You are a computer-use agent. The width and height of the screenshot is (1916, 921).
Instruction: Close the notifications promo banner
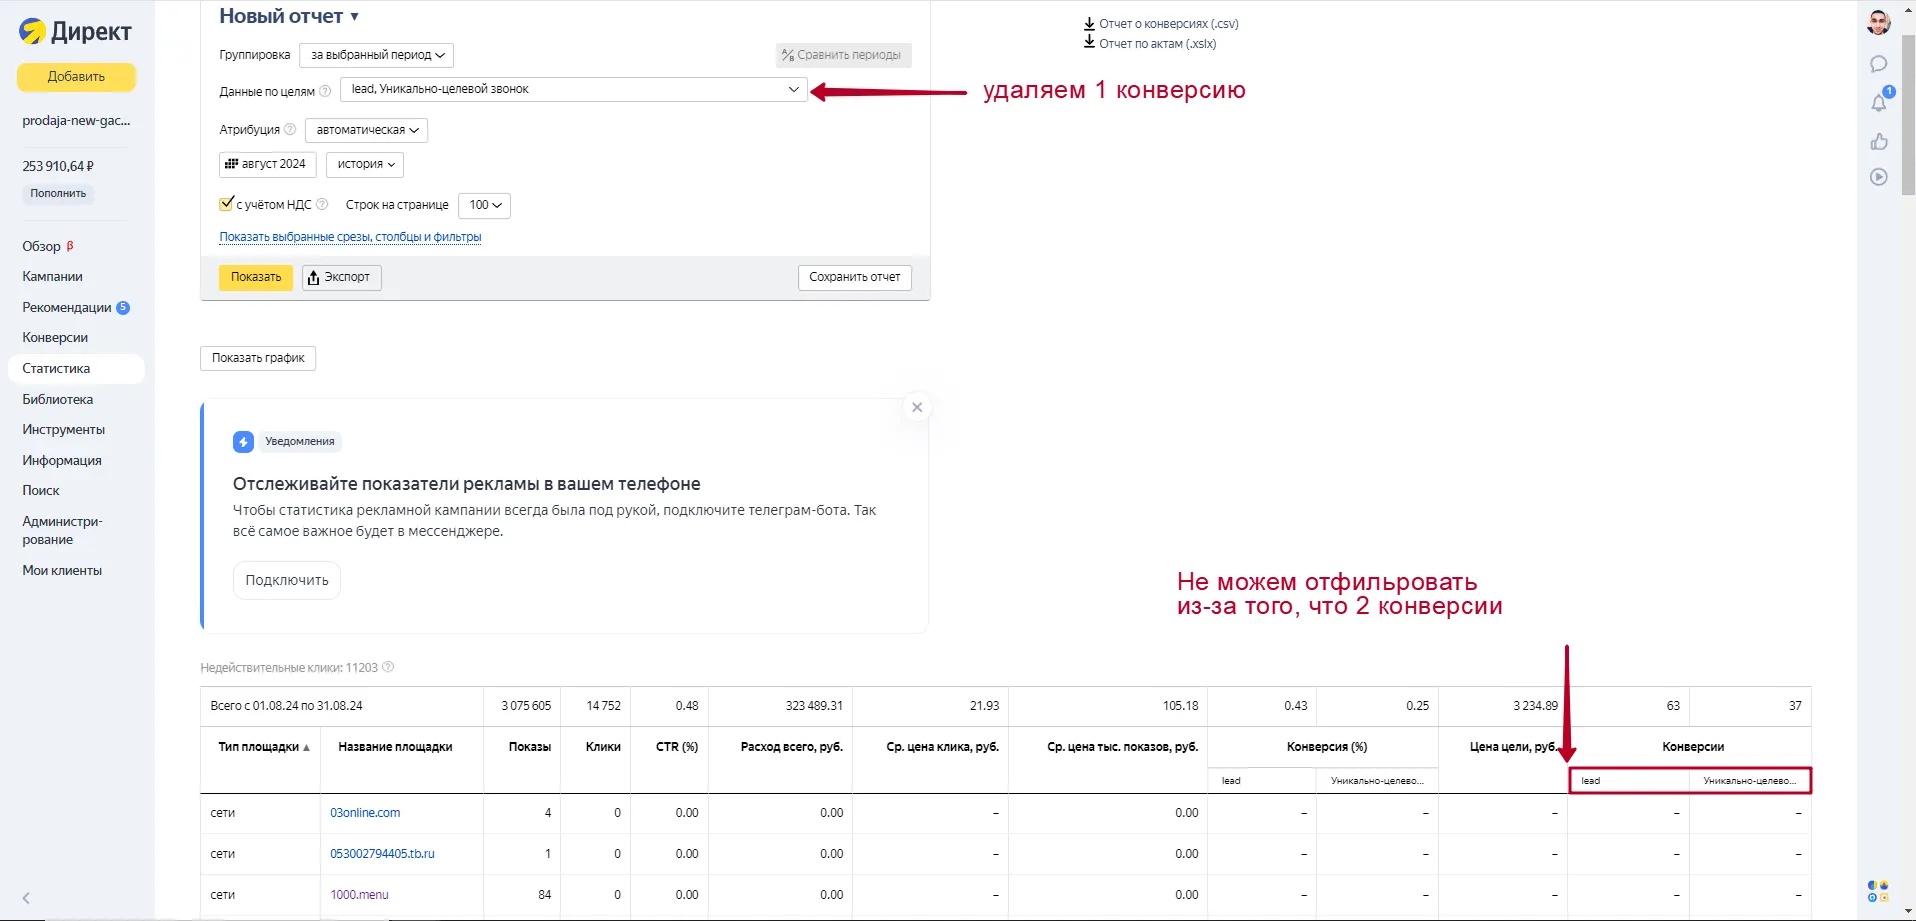[x=916, y=407]
